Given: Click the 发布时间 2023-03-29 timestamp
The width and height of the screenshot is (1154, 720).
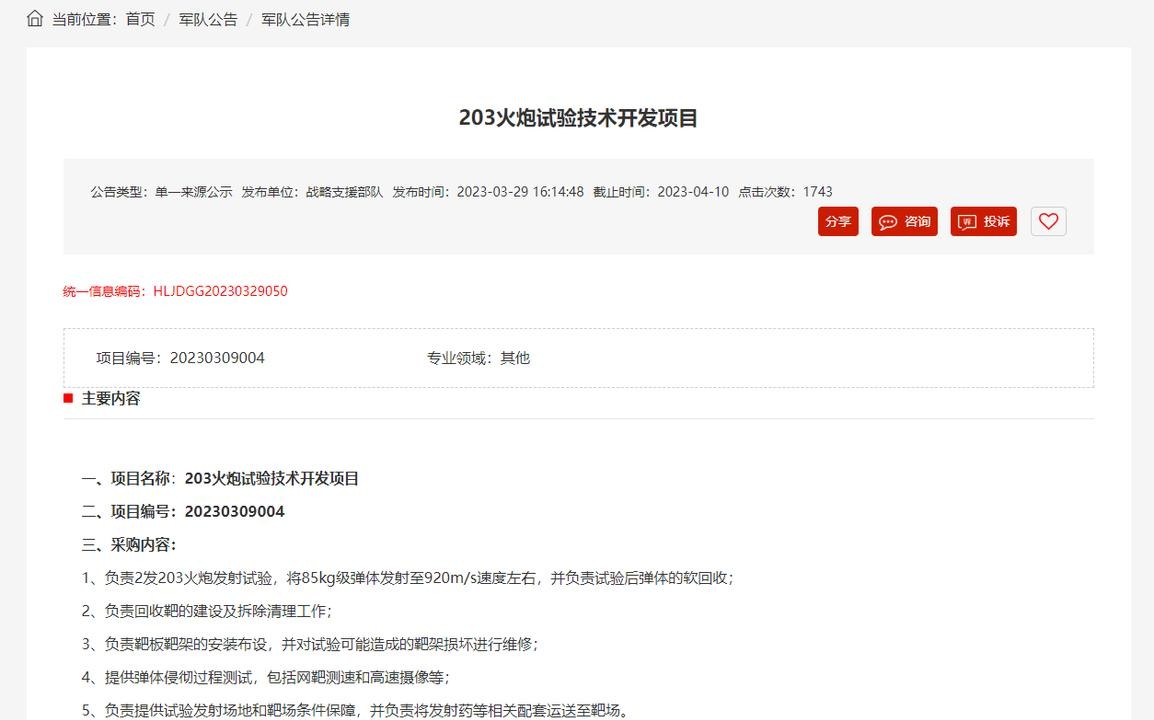Looking at the screenshot, I should 488,192.
